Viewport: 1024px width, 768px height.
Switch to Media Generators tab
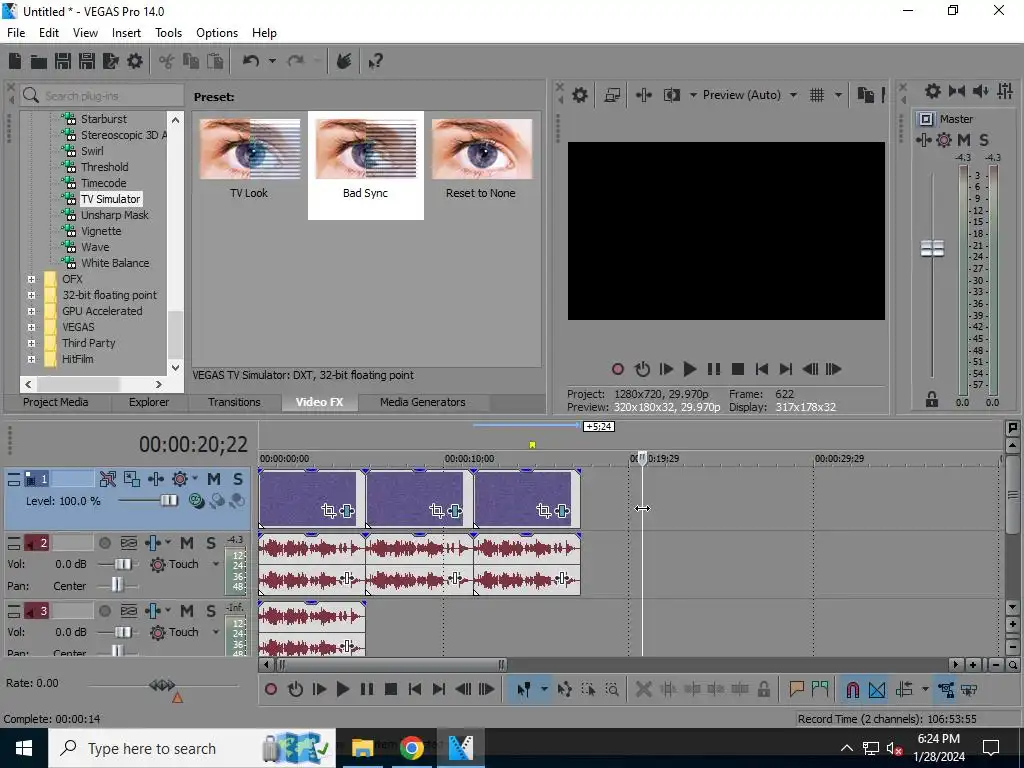pyautogui.click(x=423, y=402)
